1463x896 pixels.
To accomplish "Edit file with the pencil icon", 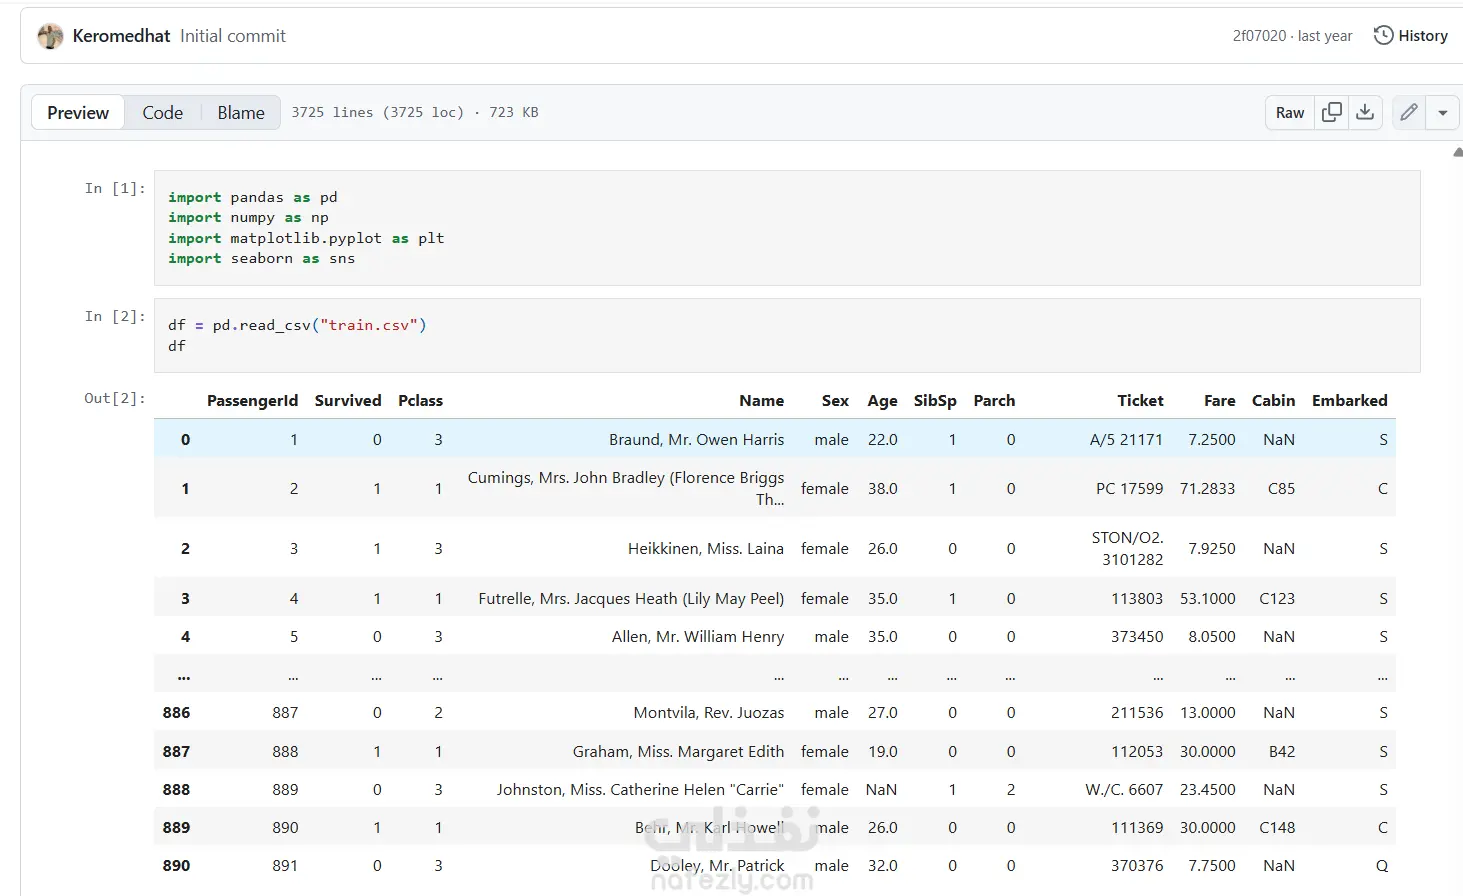I will (x=1409, y=112).
